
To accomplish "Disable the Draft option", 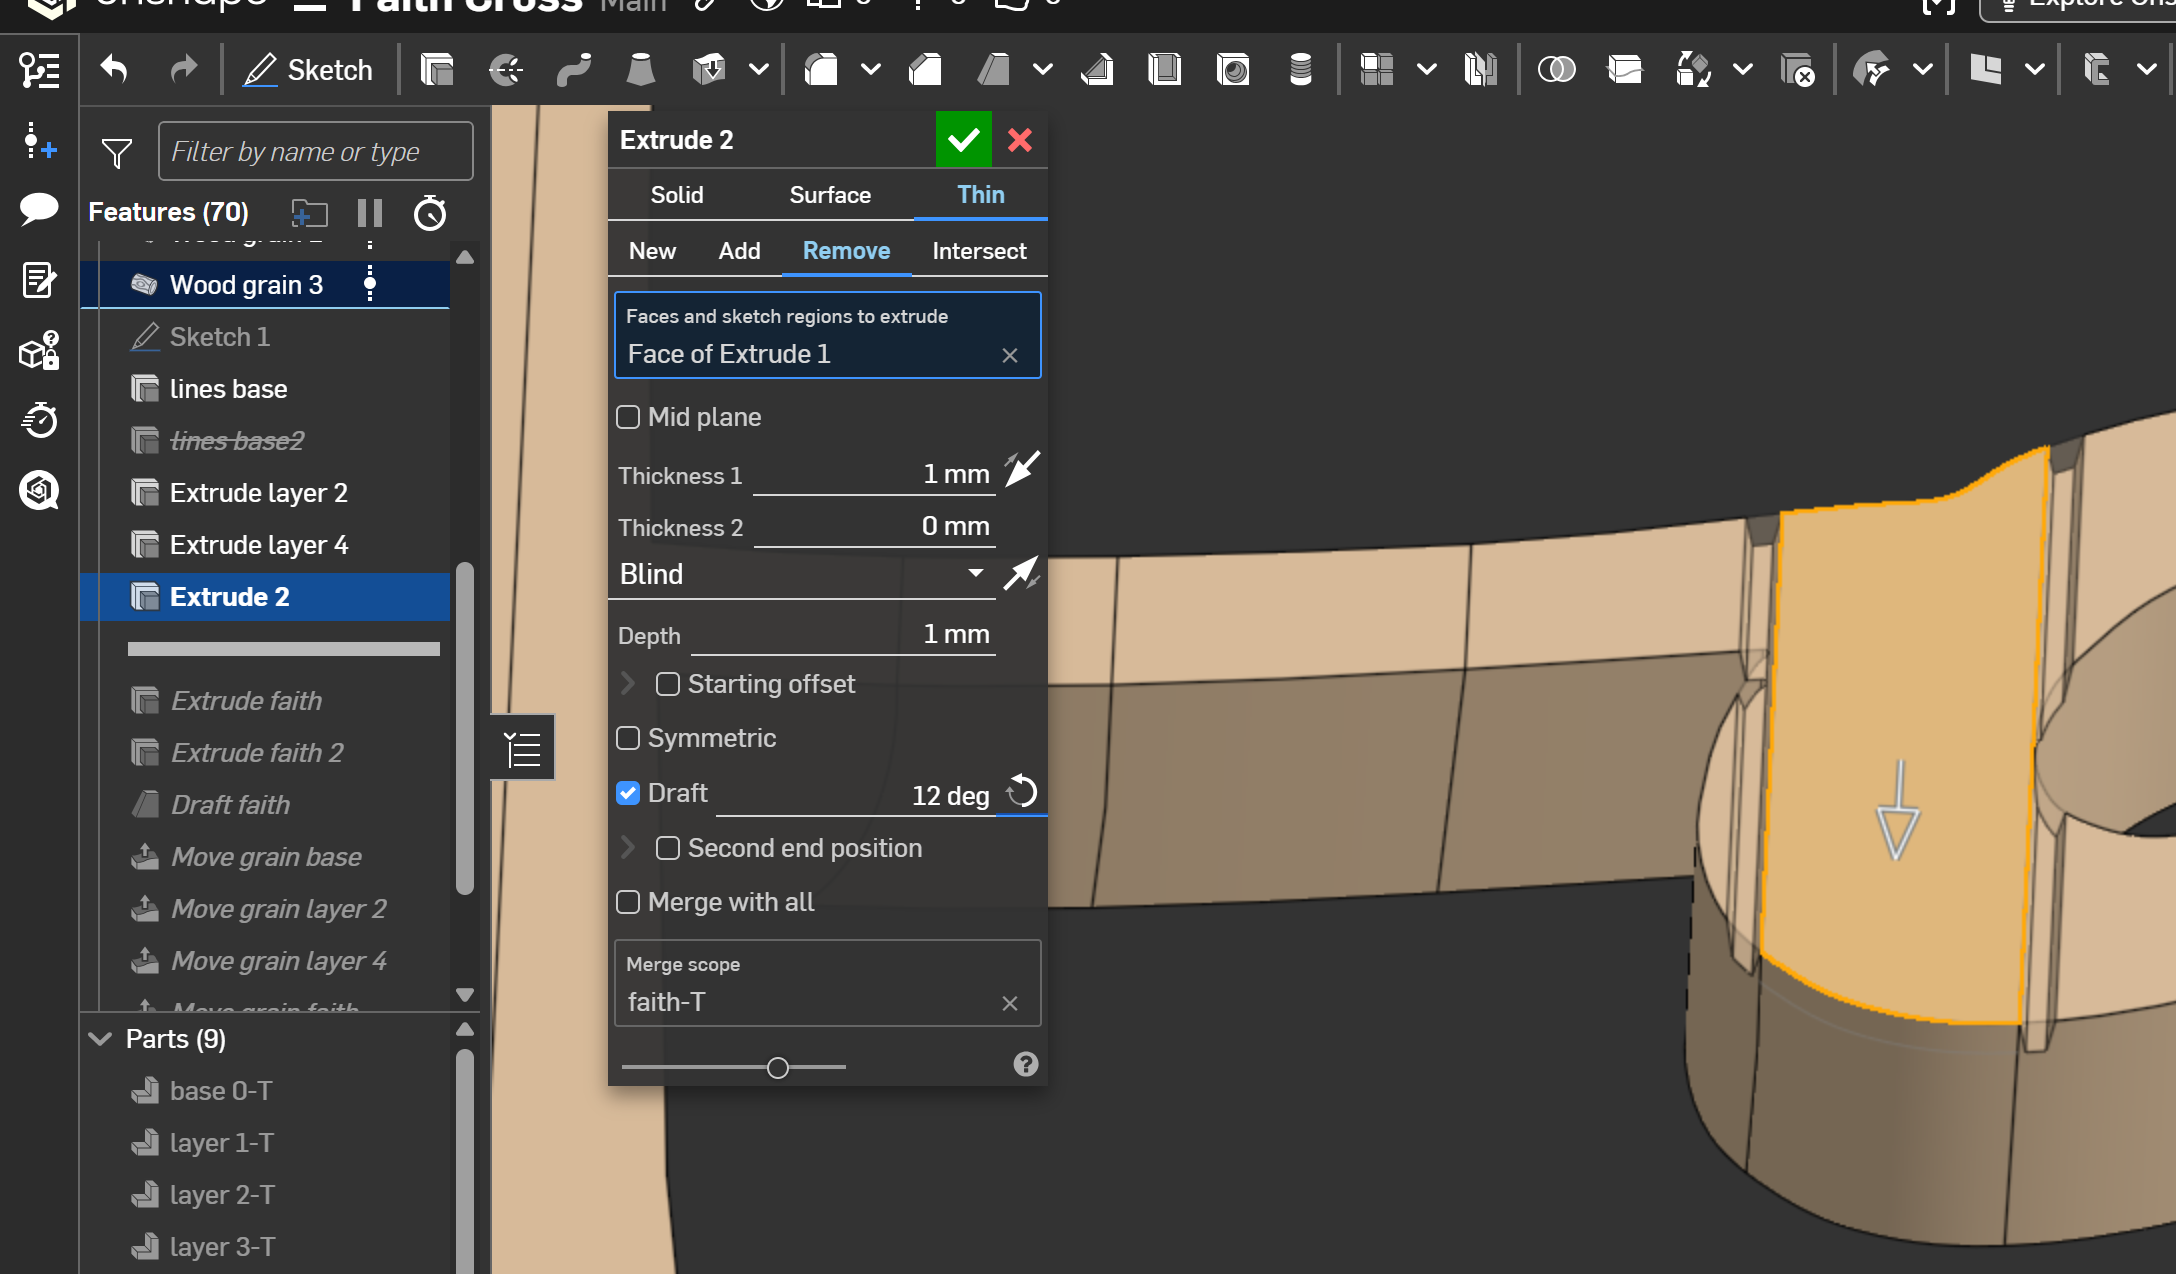I will tap(628, 792).
